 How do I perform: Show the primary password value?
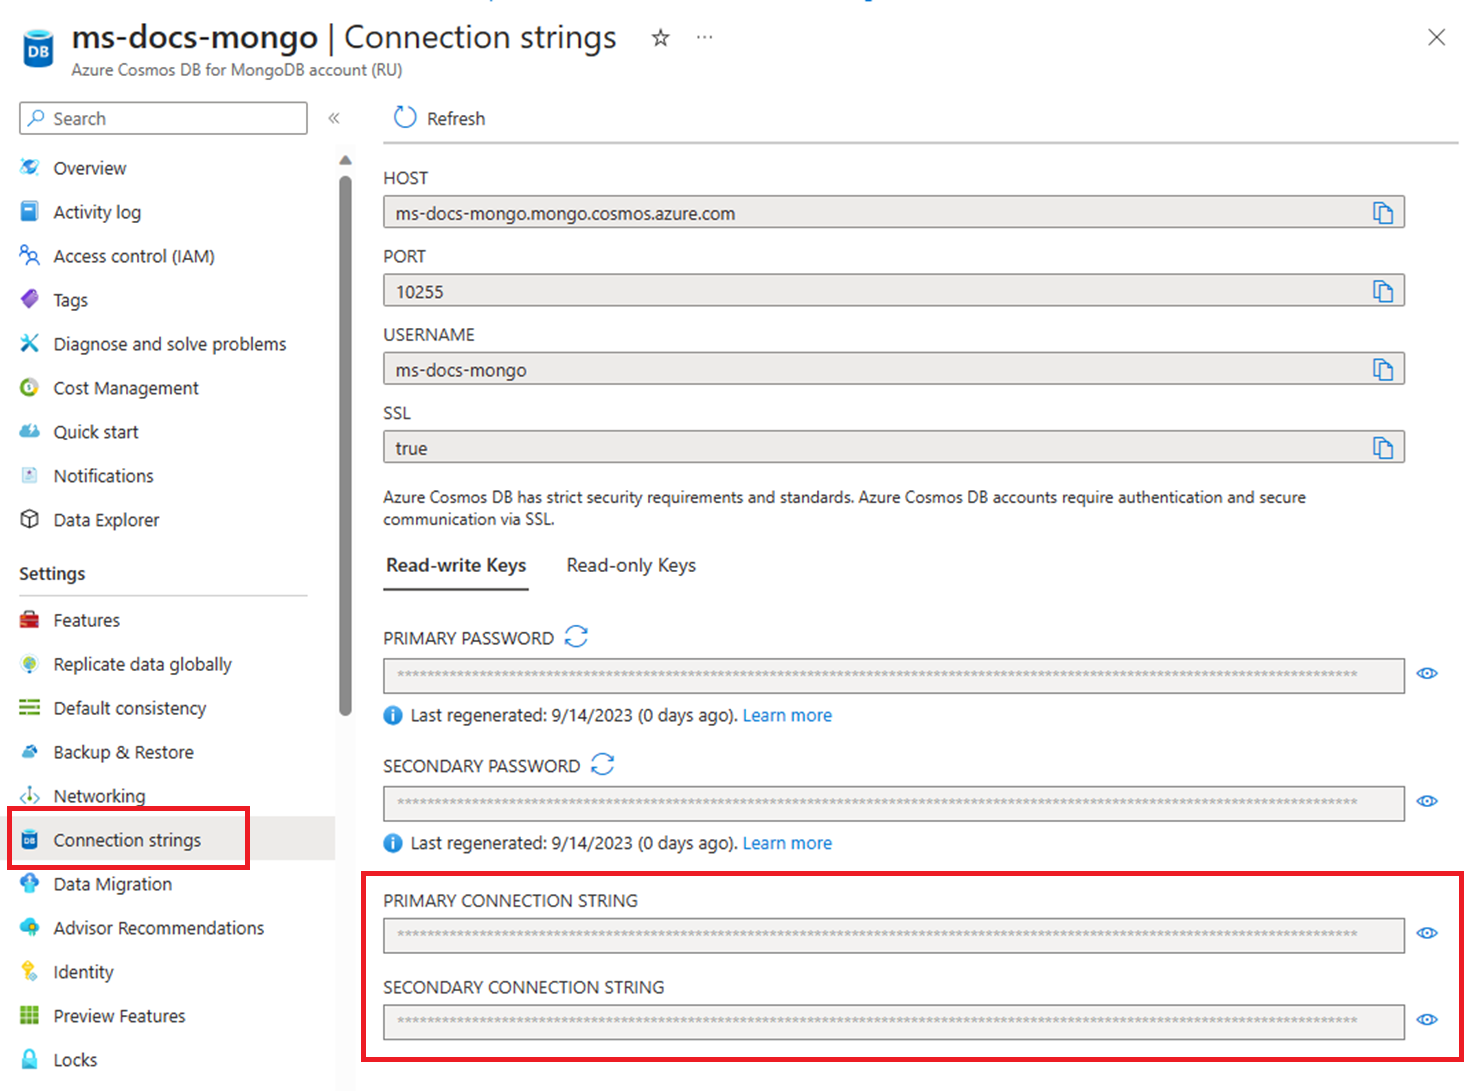click(1427, 674)
